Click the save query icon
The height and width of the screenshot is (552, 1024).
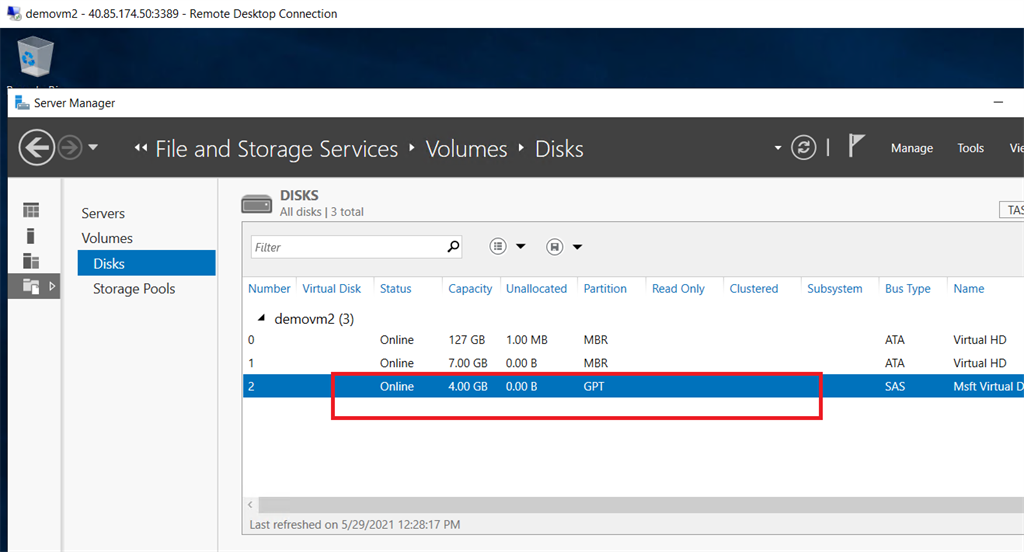pyautogui.click(x=554, y=246)
